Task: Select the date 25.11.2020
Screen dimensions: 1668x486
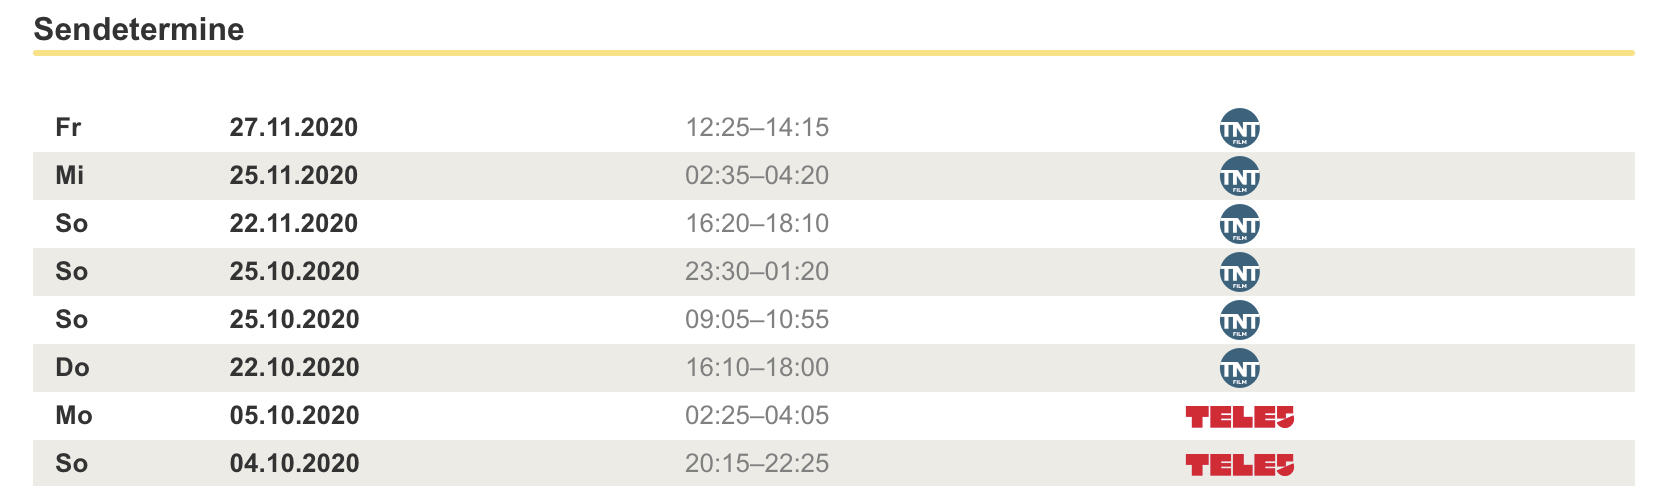Action: (294, 176)
